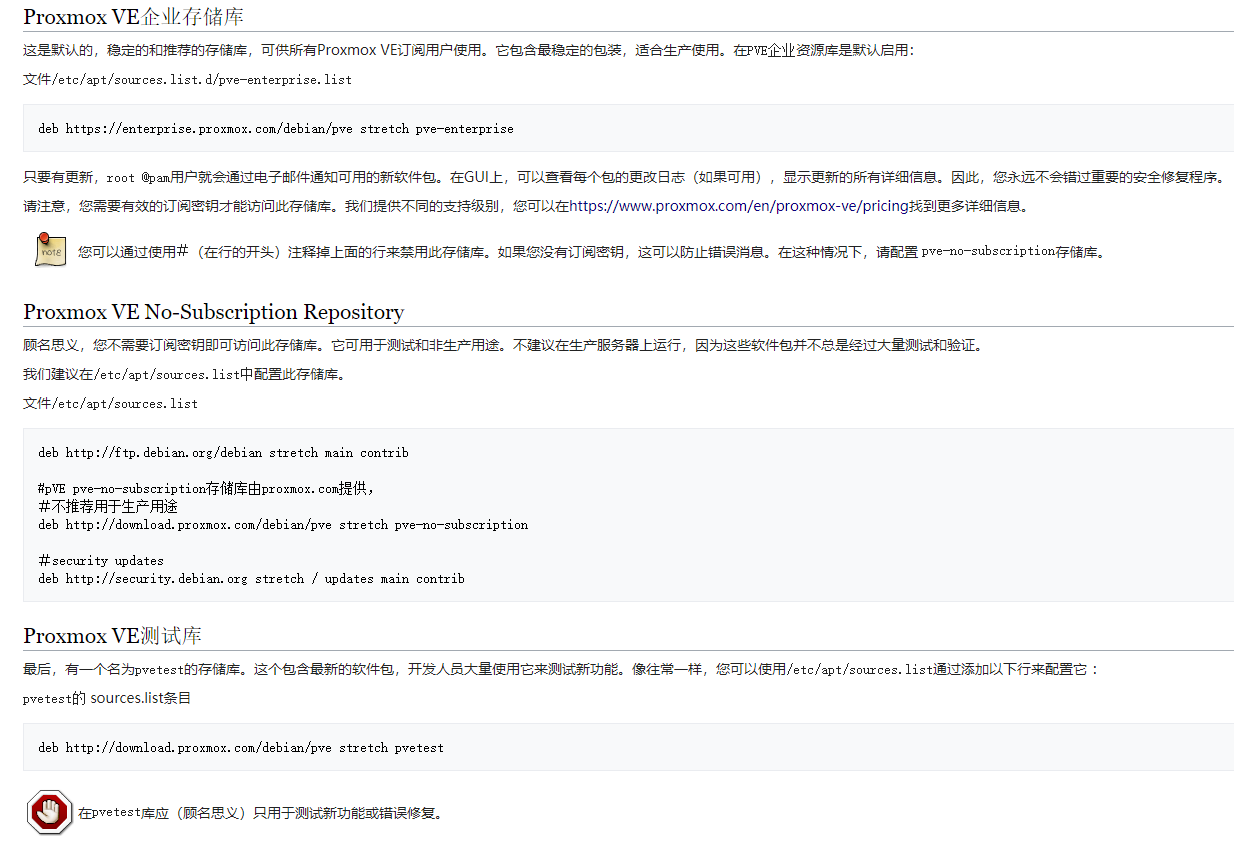Click the 文件/etc/apt/sources.list.d/pve-enterprise.list line

tap(187, 79)
